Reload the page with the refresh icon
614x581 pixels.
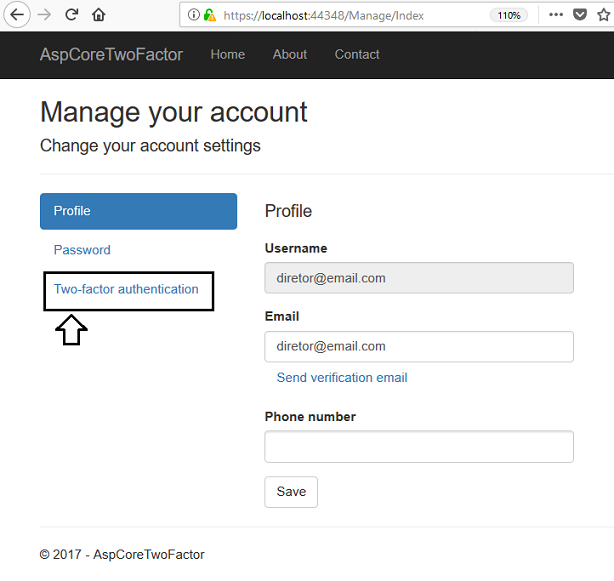pyautogui.click(x=71, y=15)
